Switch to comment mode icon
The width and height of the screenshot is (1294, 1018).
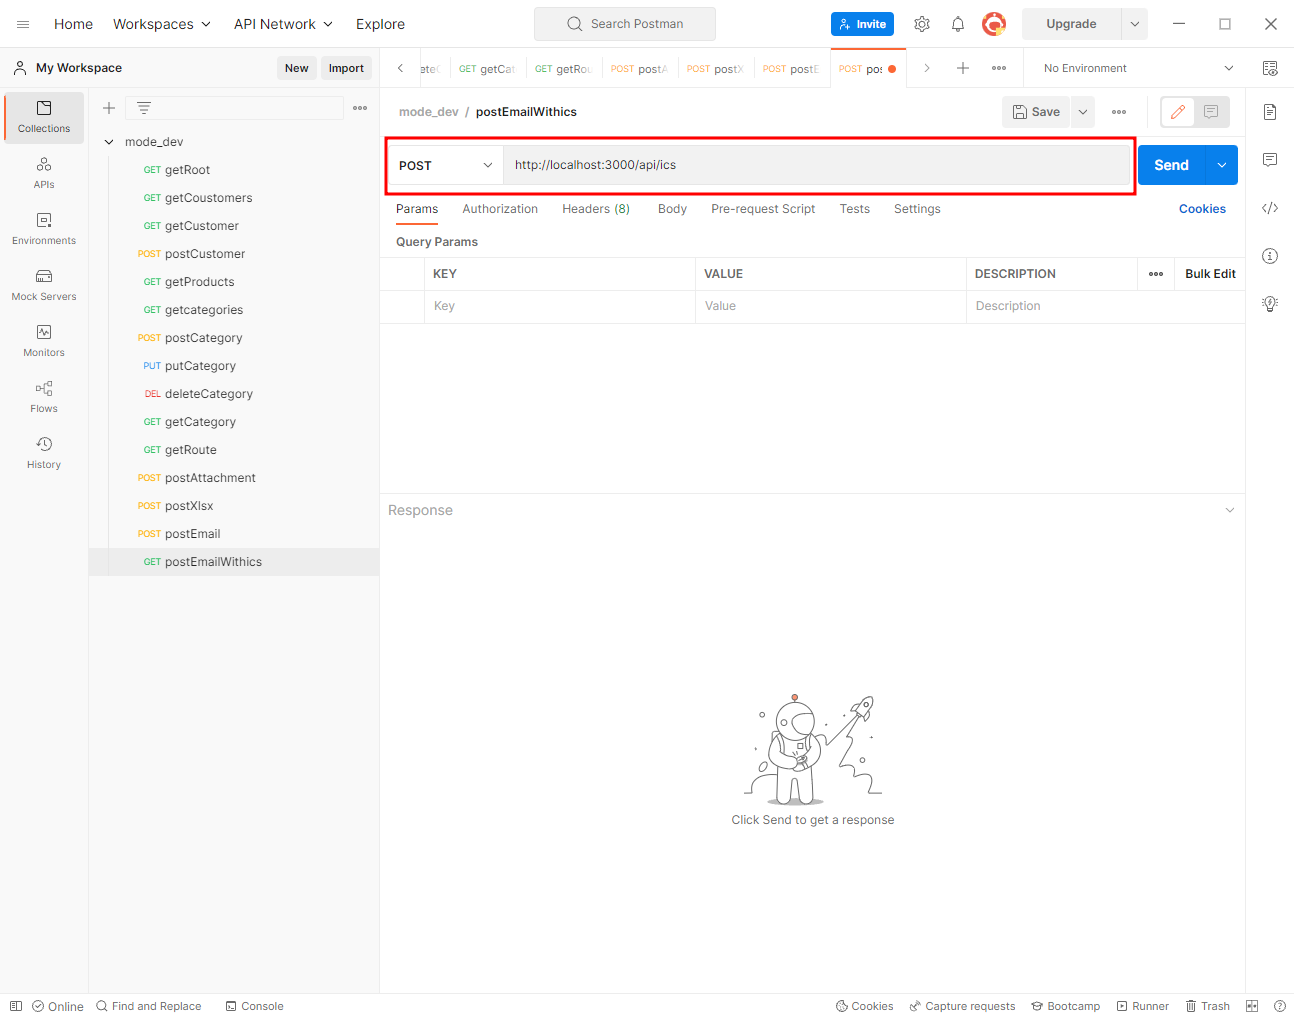[1211, 112]
